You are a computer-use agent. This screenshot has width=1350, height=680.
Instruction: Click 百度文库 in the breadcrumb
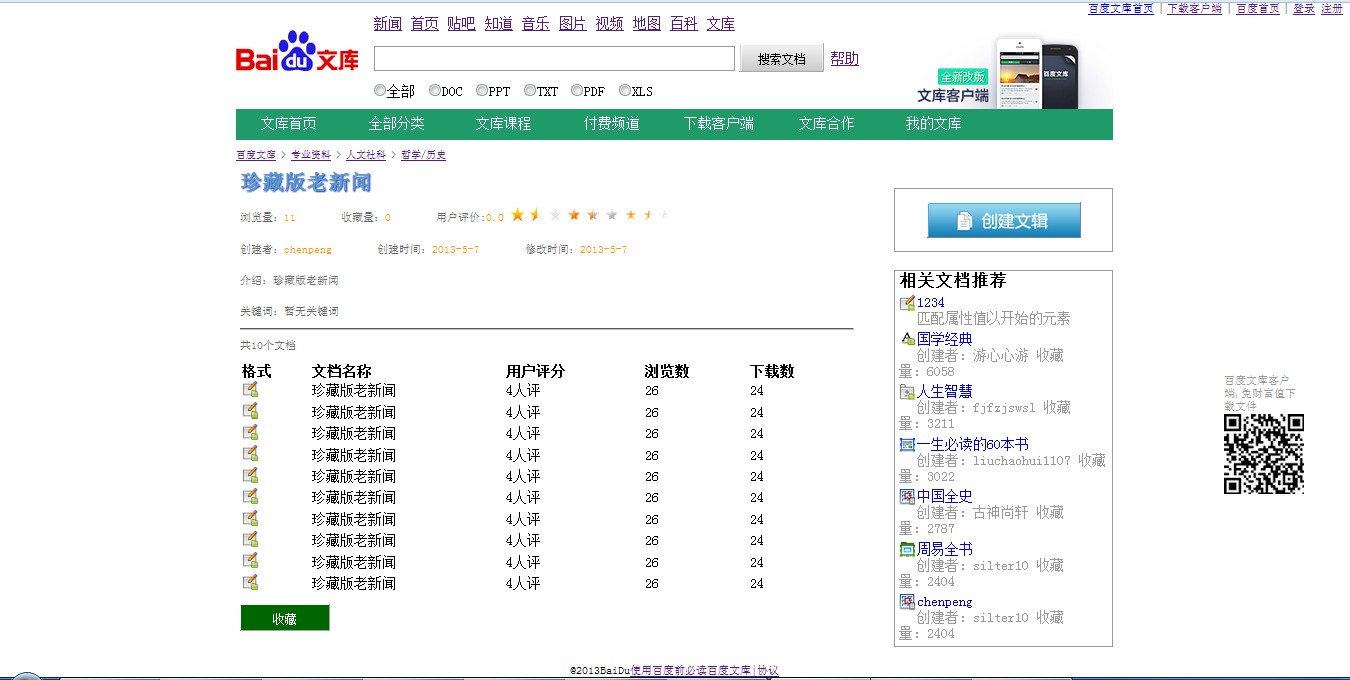(256, 155)
